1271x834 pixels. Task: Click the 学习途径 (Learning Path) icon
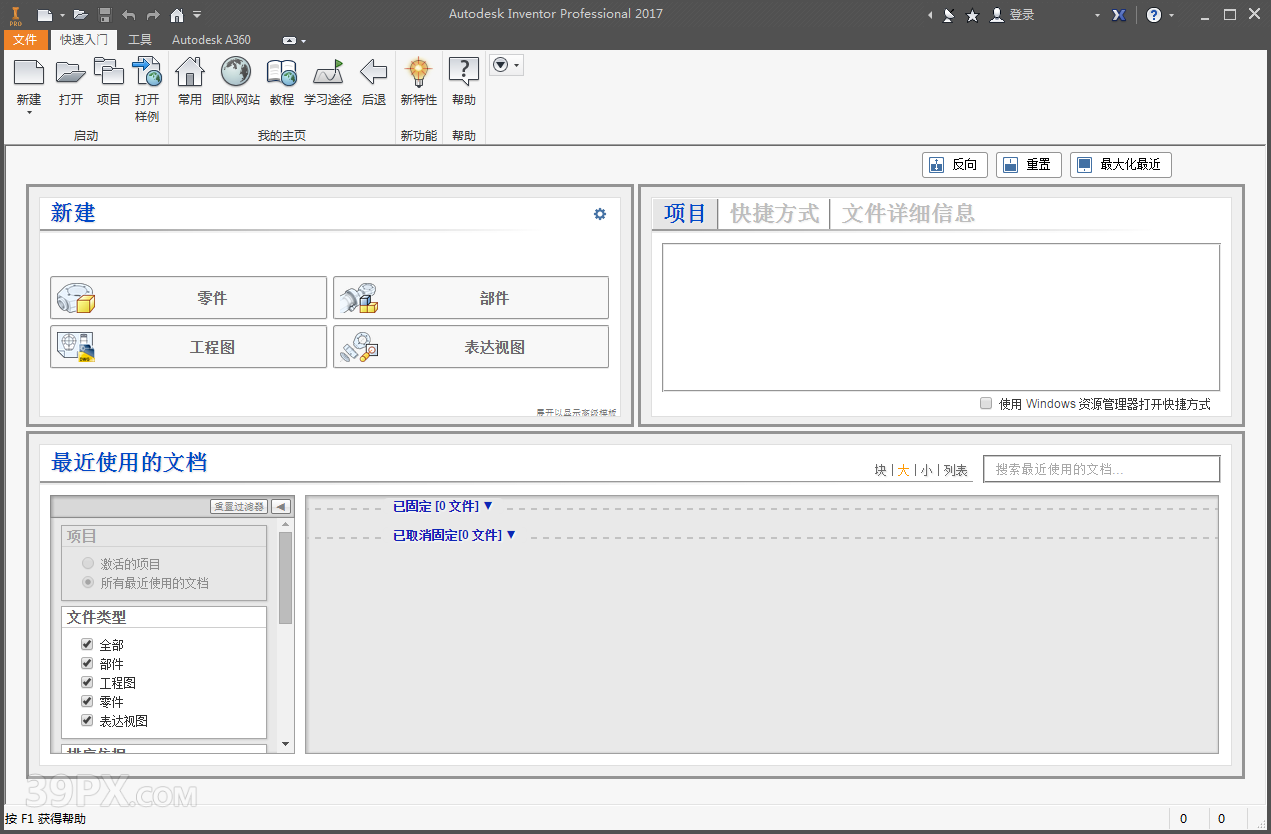point(328,73)
